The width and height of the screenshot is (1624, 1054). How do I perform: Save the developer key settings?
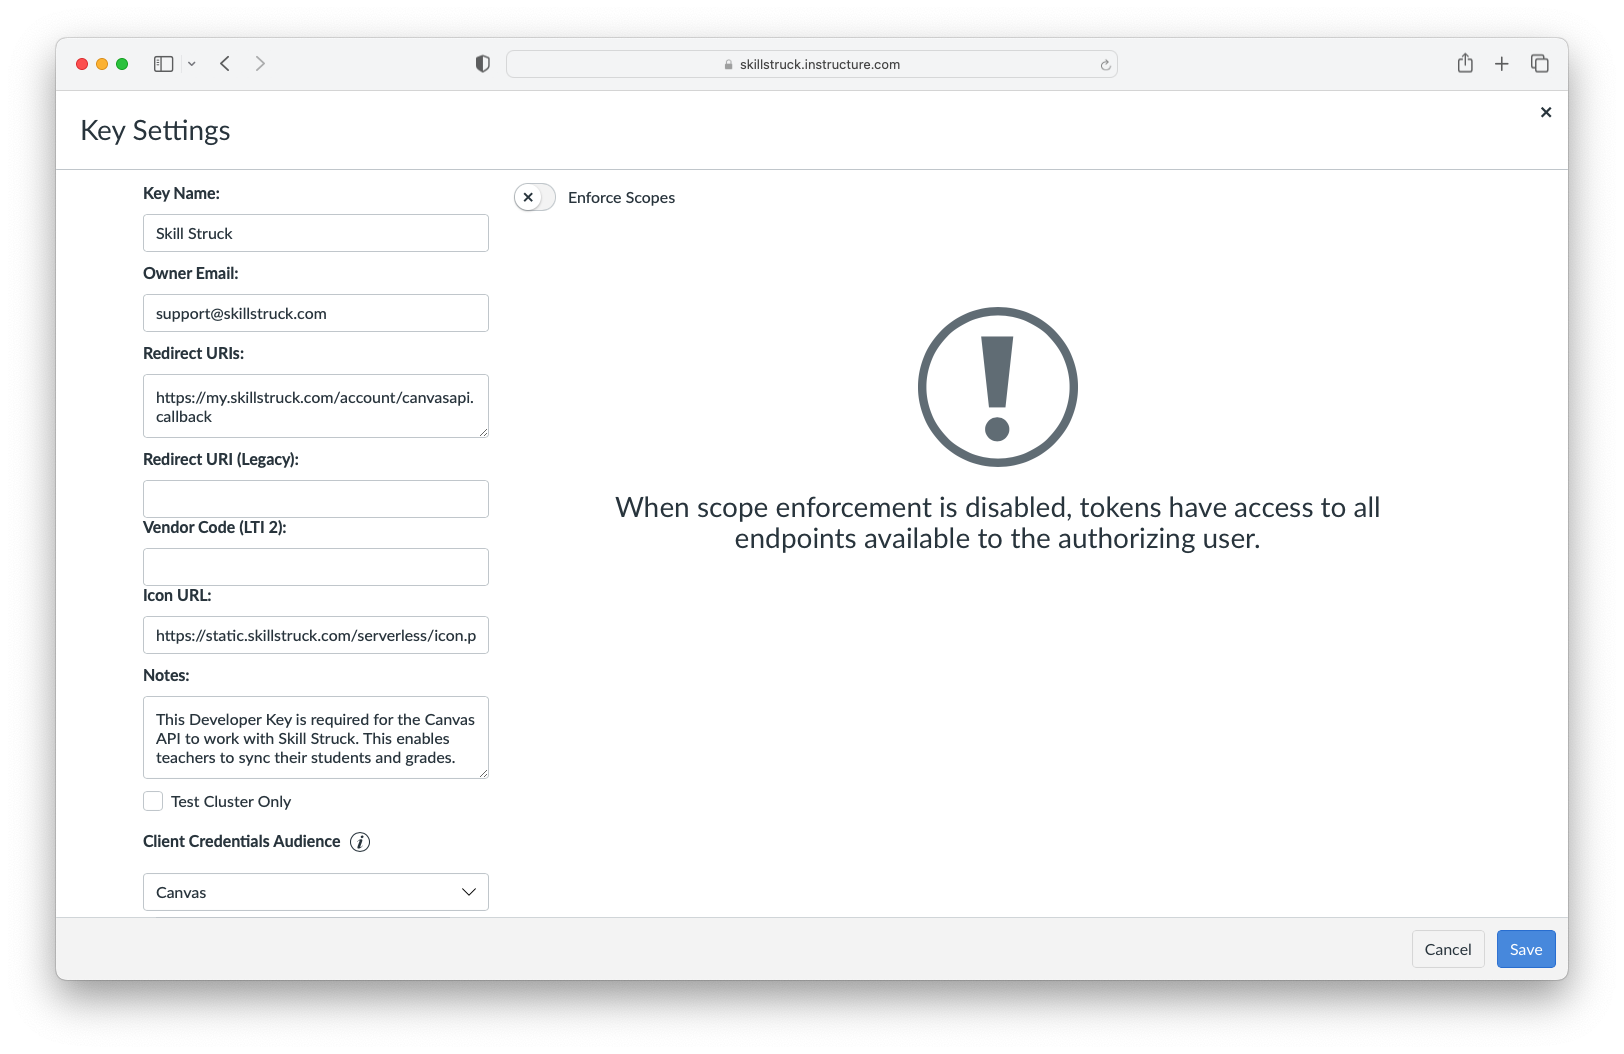click(x=1525, y=948)
